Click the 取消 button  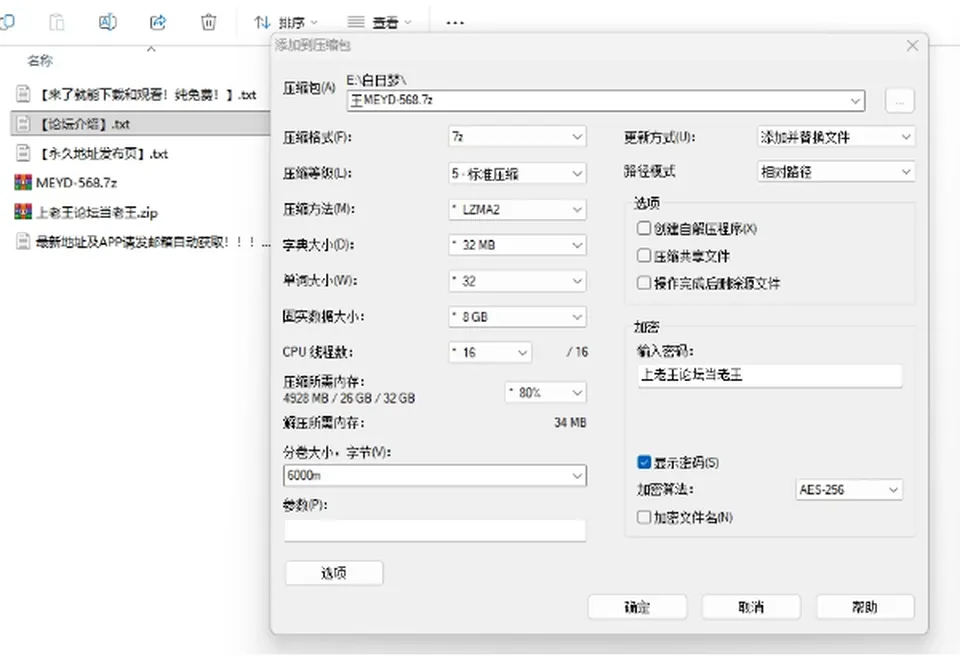(751, 607)
